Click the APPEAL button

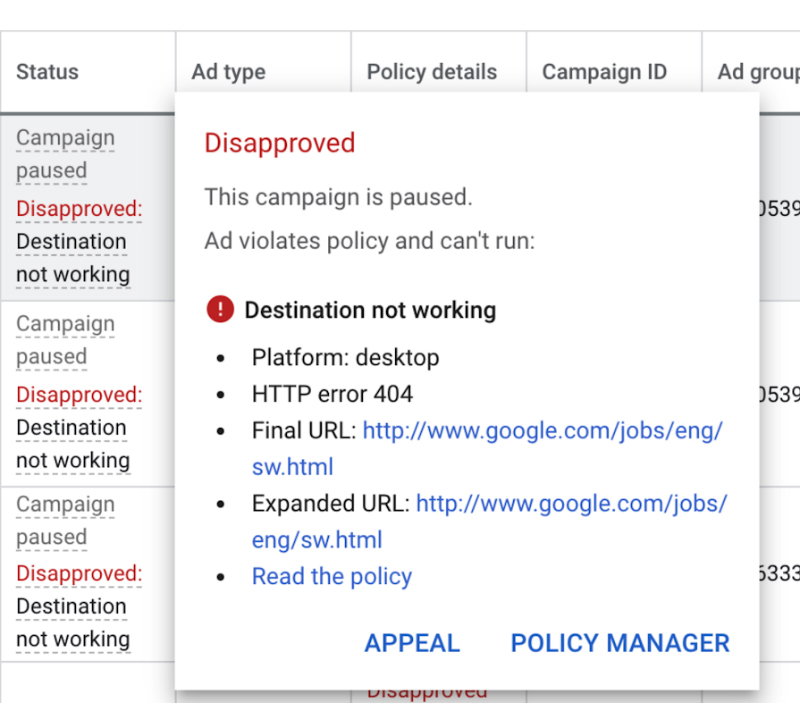click(412, 643)
